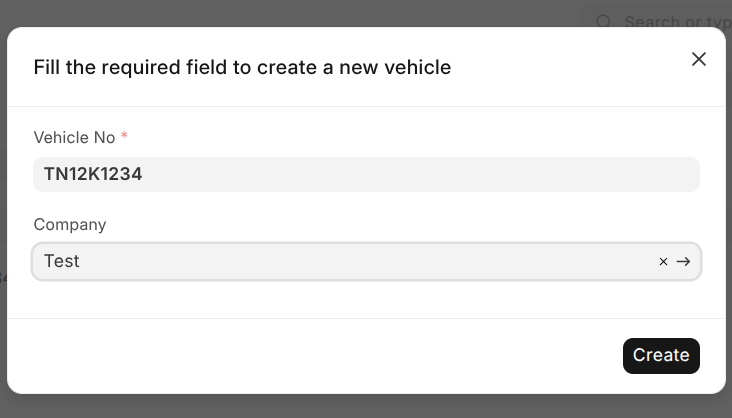Click the Vehicle No label
Image resolution: width=732 pixels, height=418 pixels.
coord(74,137)
